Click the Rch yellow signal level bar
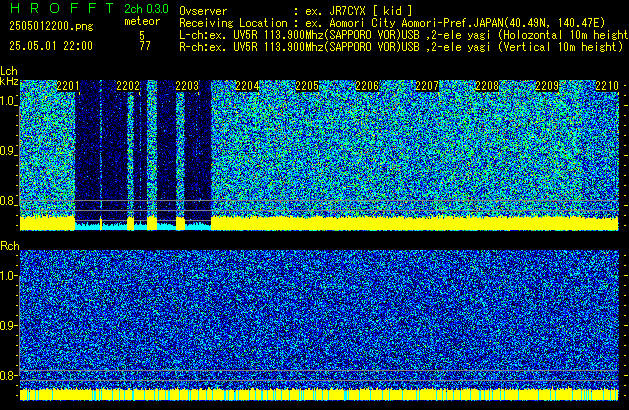629x410 pixels. [x=319, y=394]
